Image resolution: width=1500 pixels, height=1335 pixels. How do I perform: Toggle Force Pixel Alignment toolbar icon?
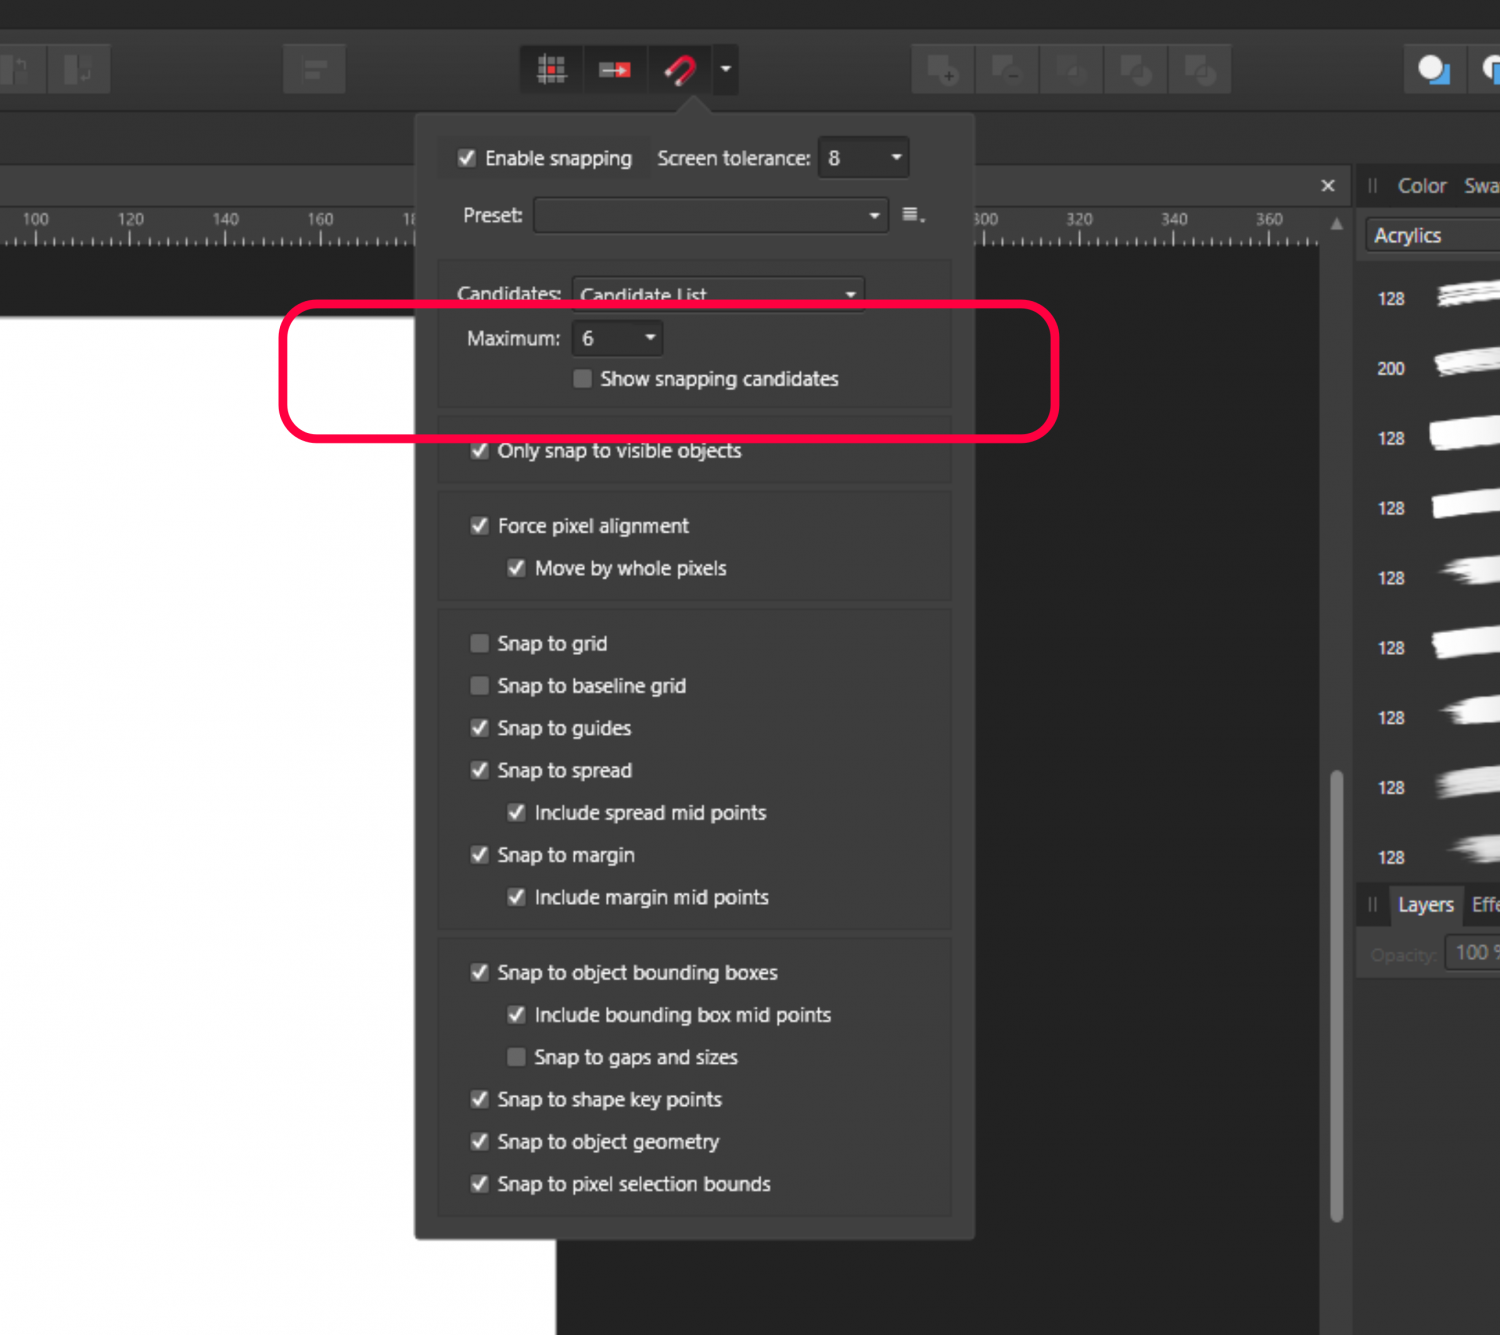pyautogui.click(x=551, y=69)
